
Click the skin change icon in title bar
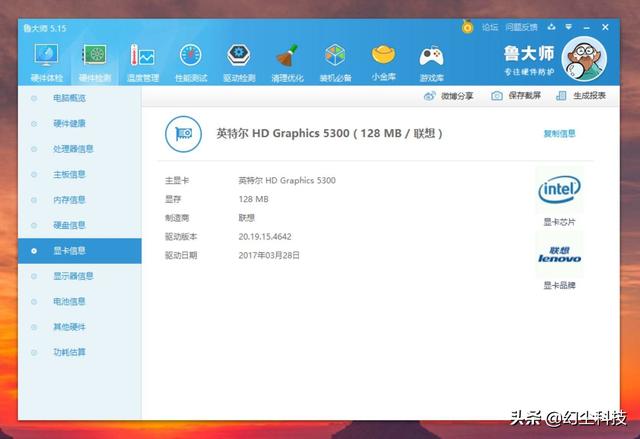tap(551, 27)
